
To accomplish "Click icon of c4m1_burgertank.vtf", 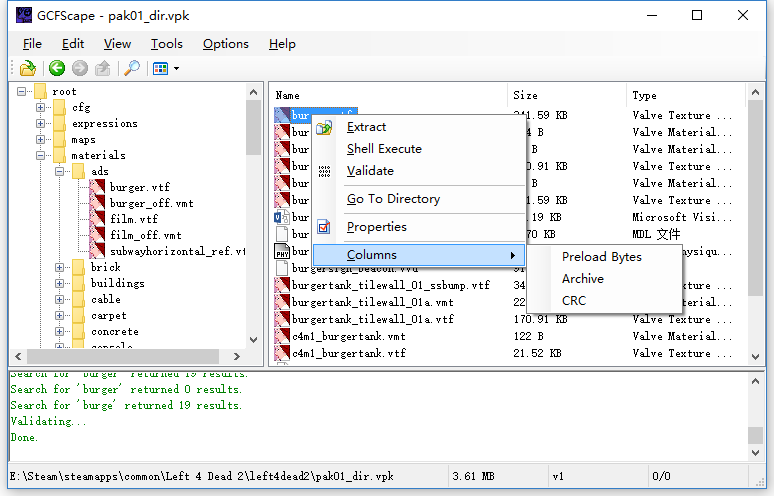I will pos(282,353).
